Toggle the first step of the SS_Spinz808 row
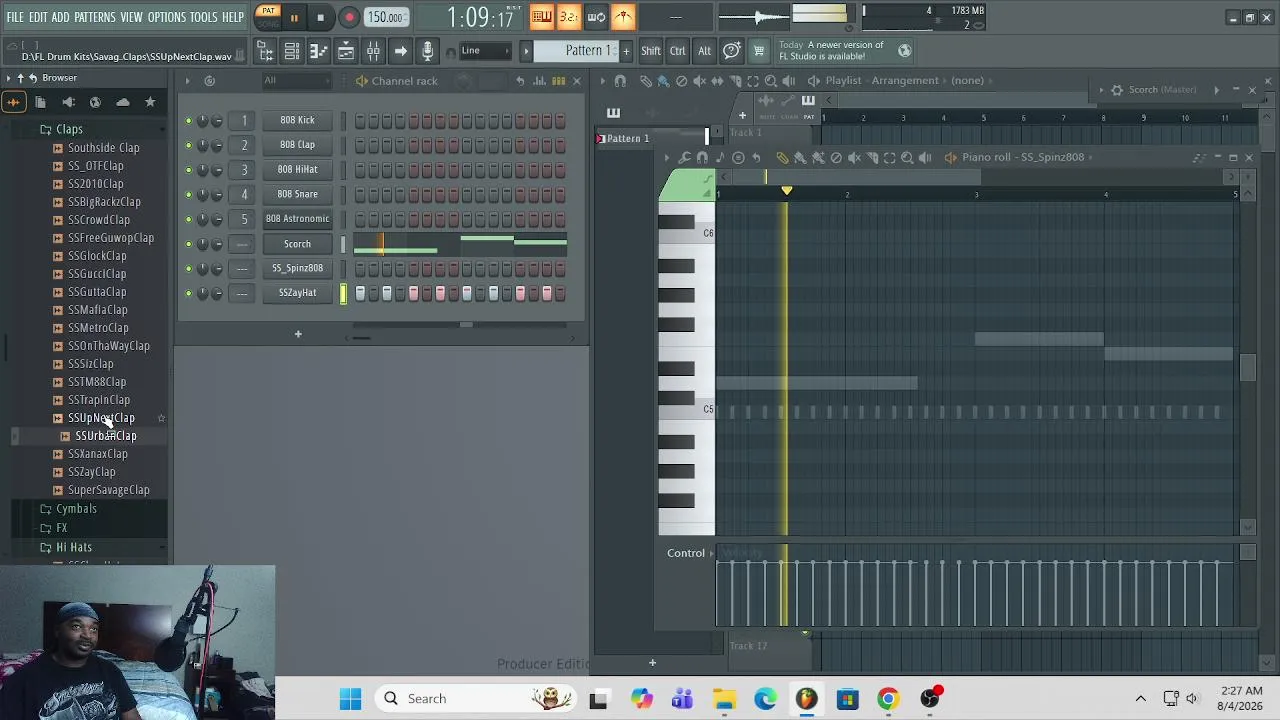Image resolution: width=1280 pixels, height=720 pixels. point(360,269)
